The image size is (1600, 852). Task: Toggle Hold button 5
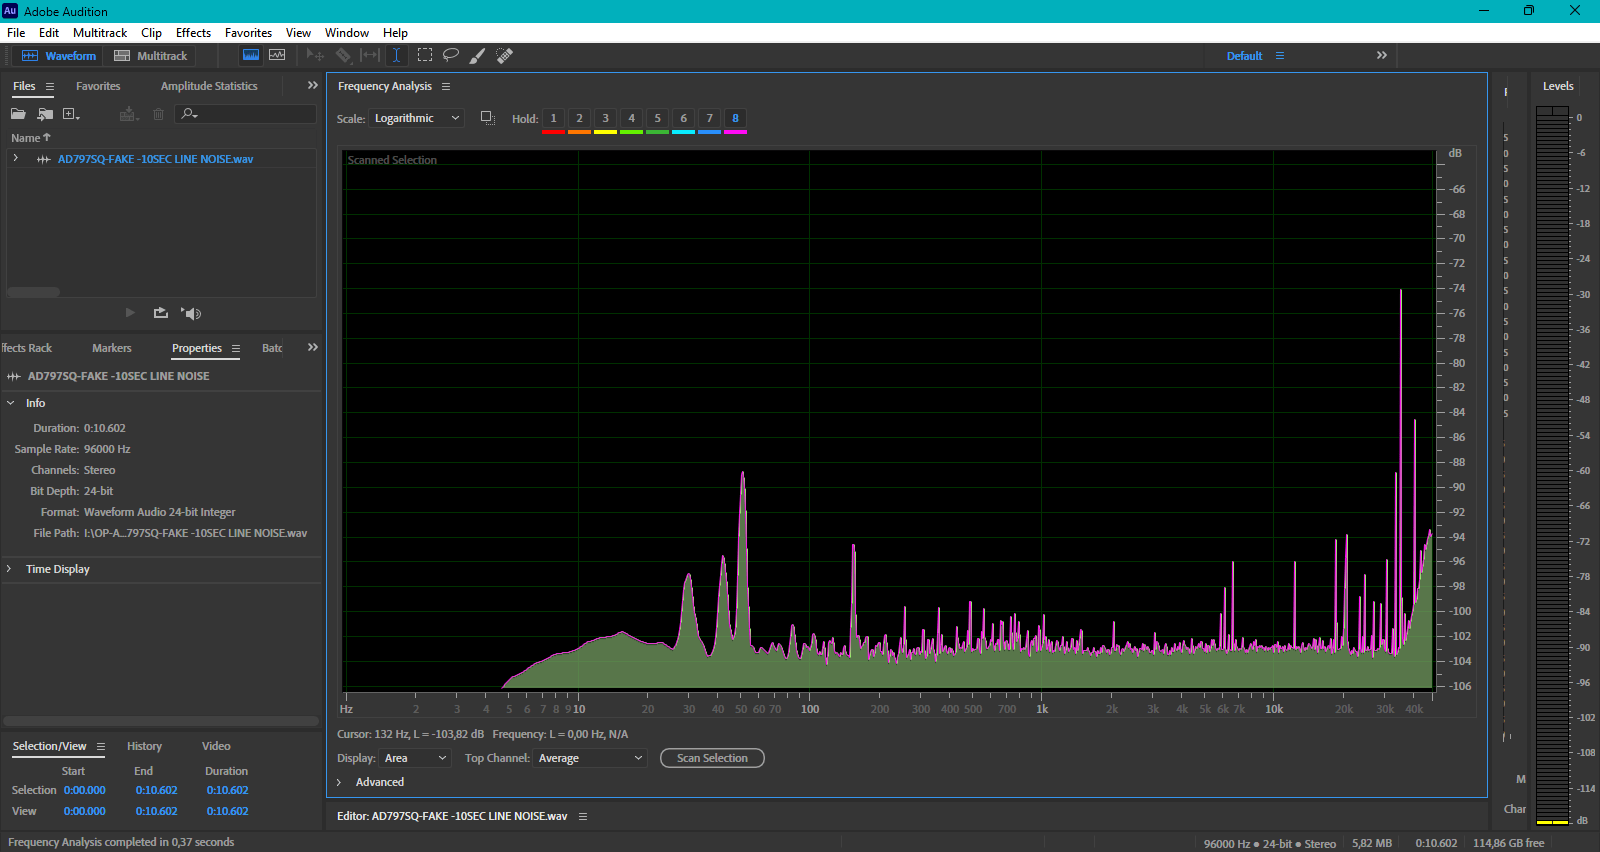click(x=657, y=119)
